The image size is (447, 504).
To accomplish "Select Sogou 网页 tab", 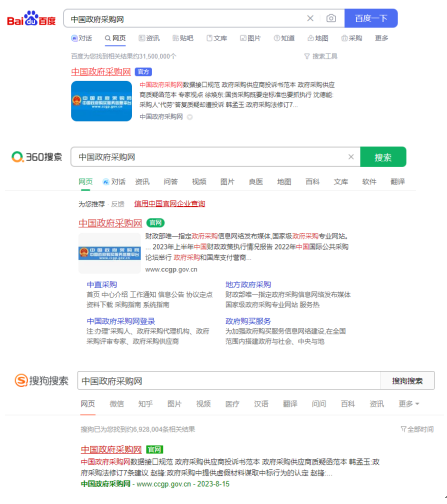I will pos(88,404).
